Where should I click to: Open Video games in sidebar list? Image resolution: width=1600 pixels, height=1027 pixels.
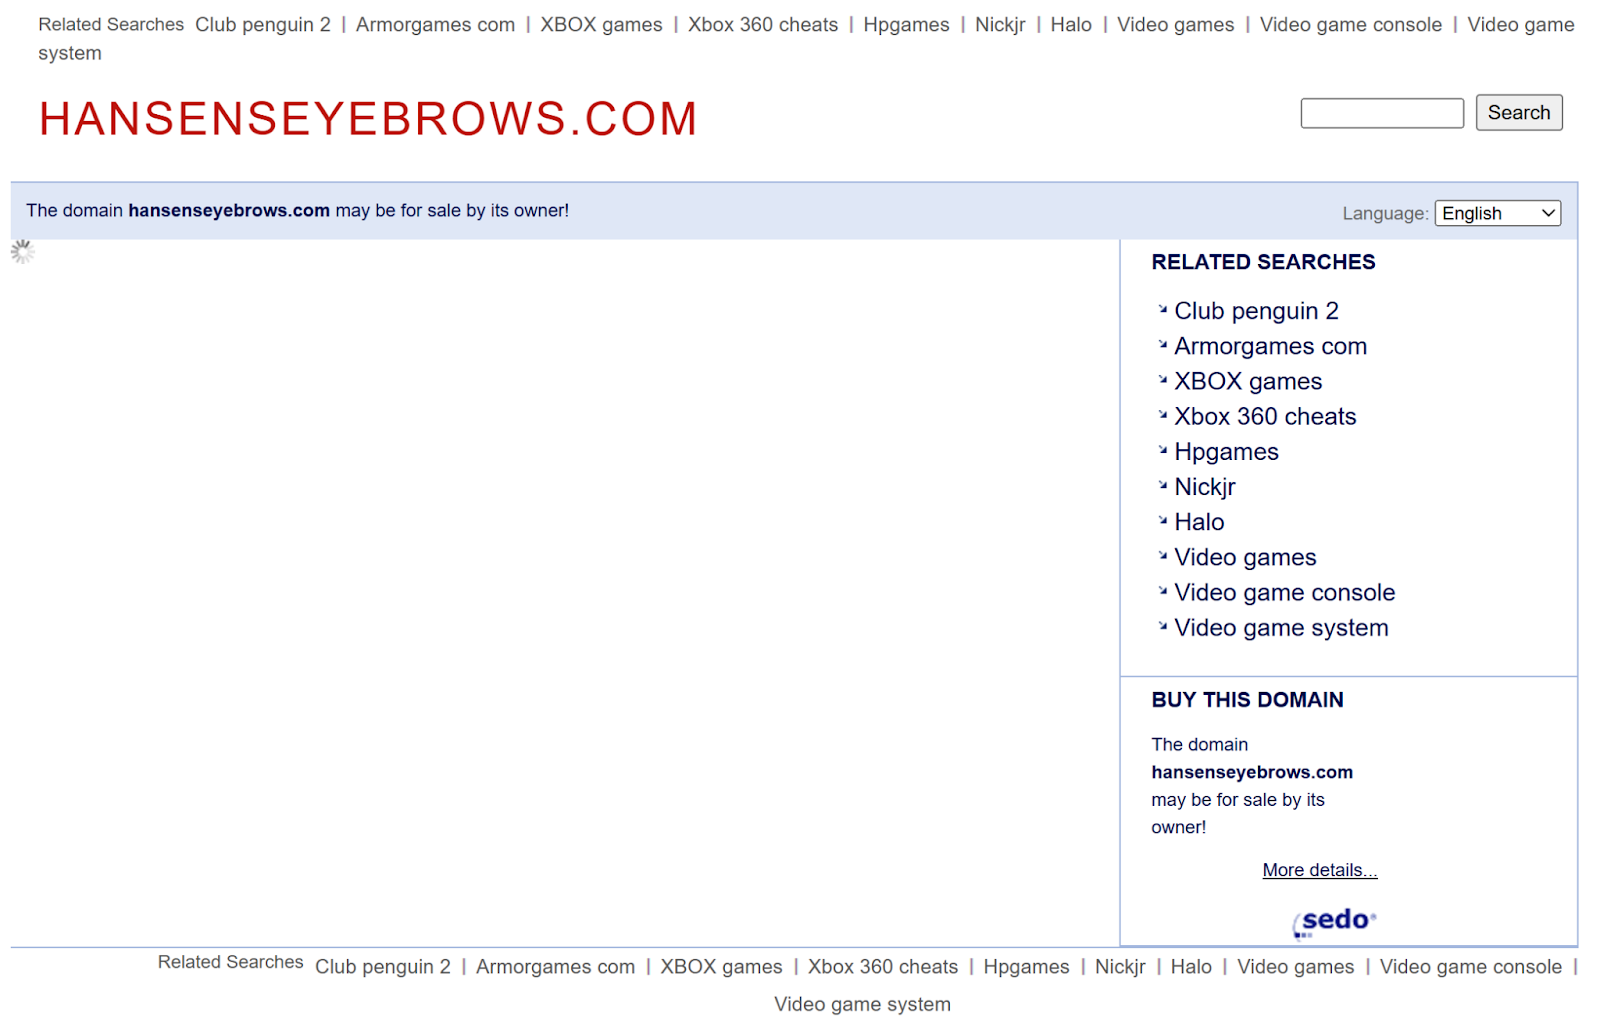[x=1245, y=557]
